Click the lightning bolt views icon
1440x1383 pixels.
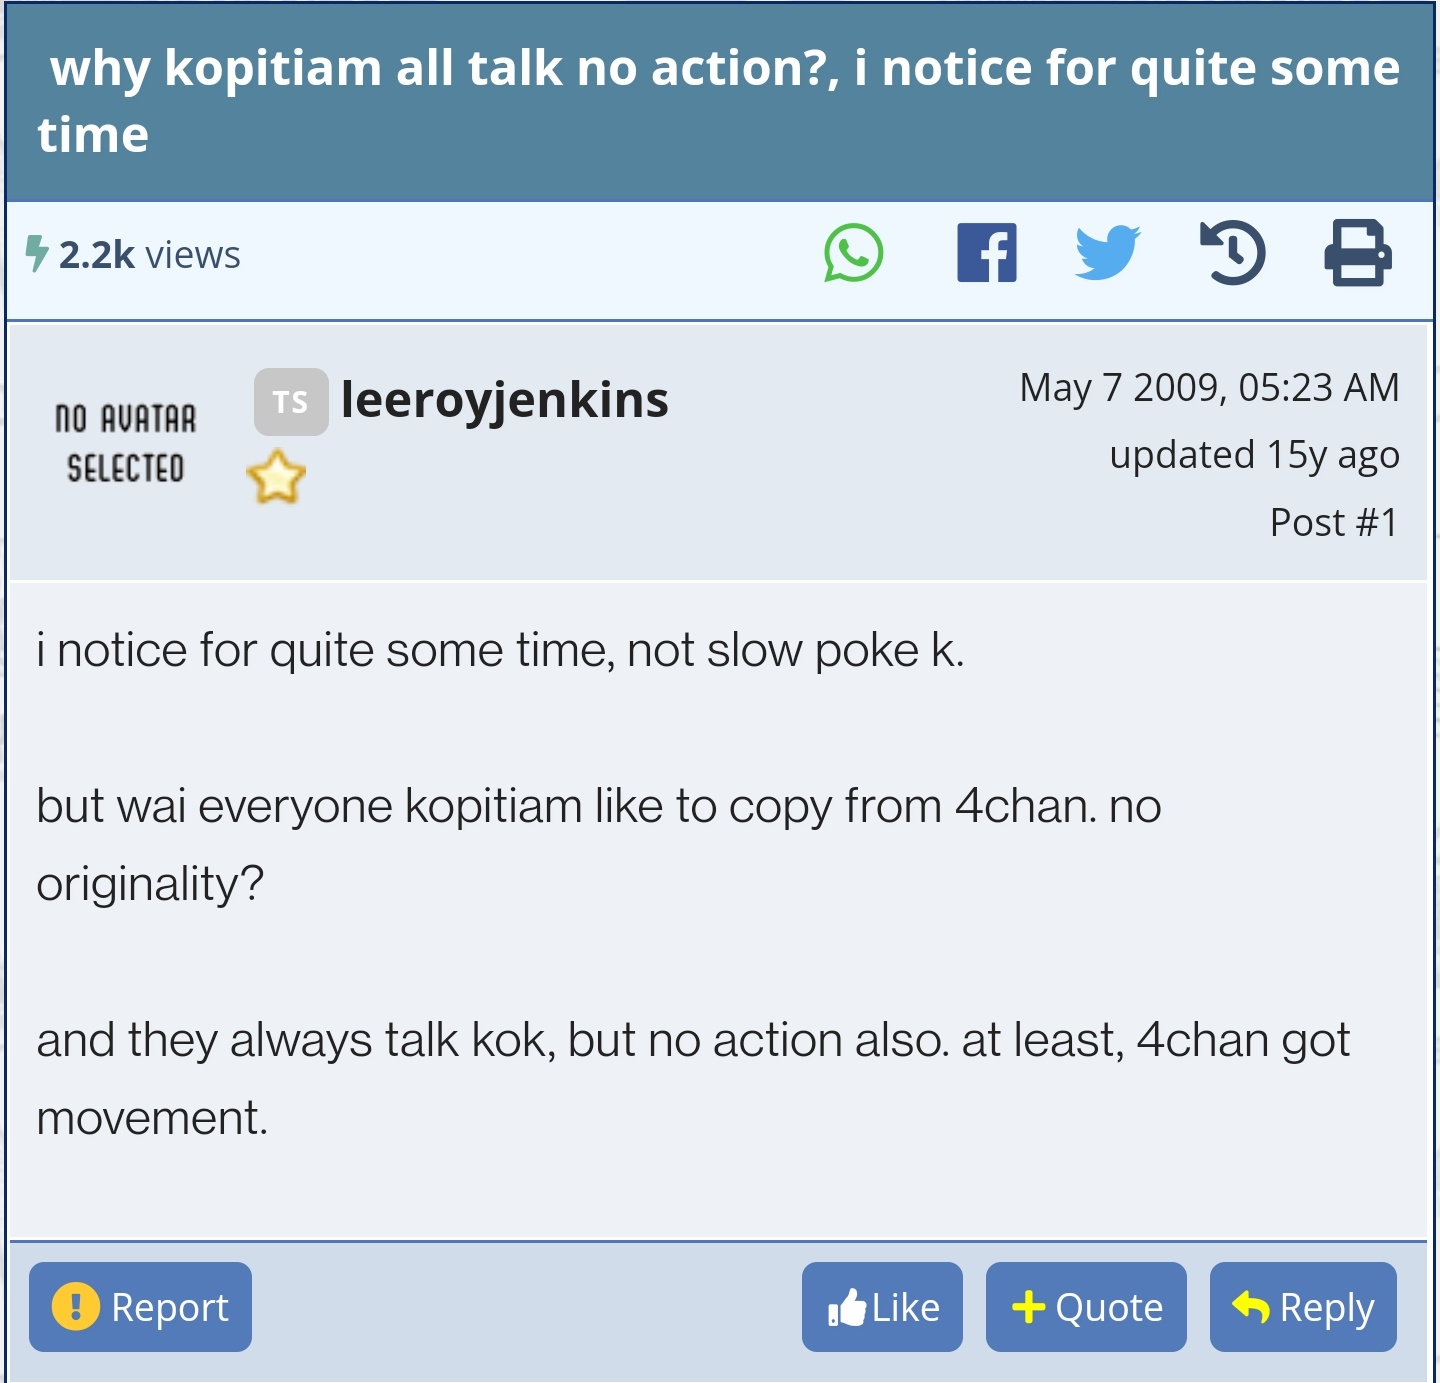[37, 254]
